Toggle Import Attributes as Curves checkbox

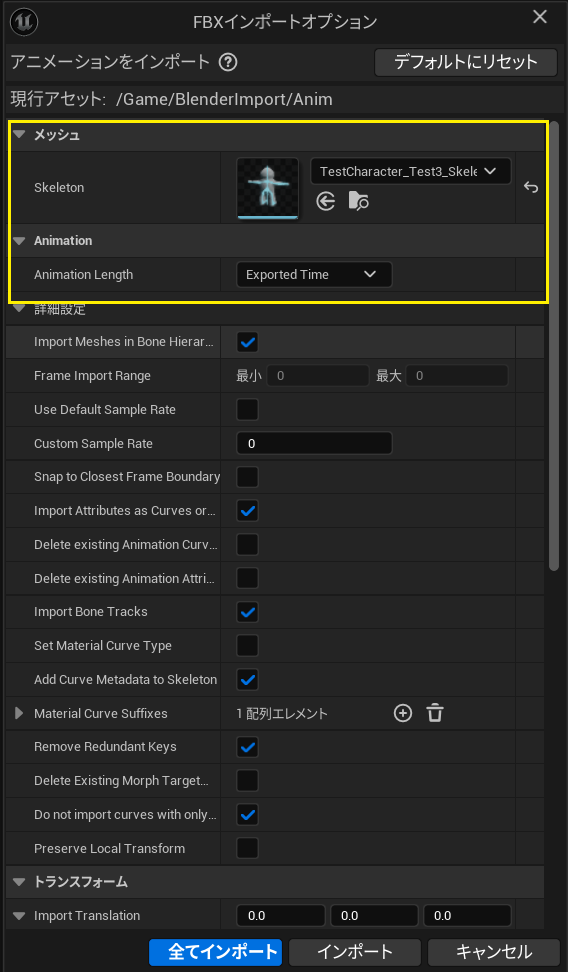[248, 511]
